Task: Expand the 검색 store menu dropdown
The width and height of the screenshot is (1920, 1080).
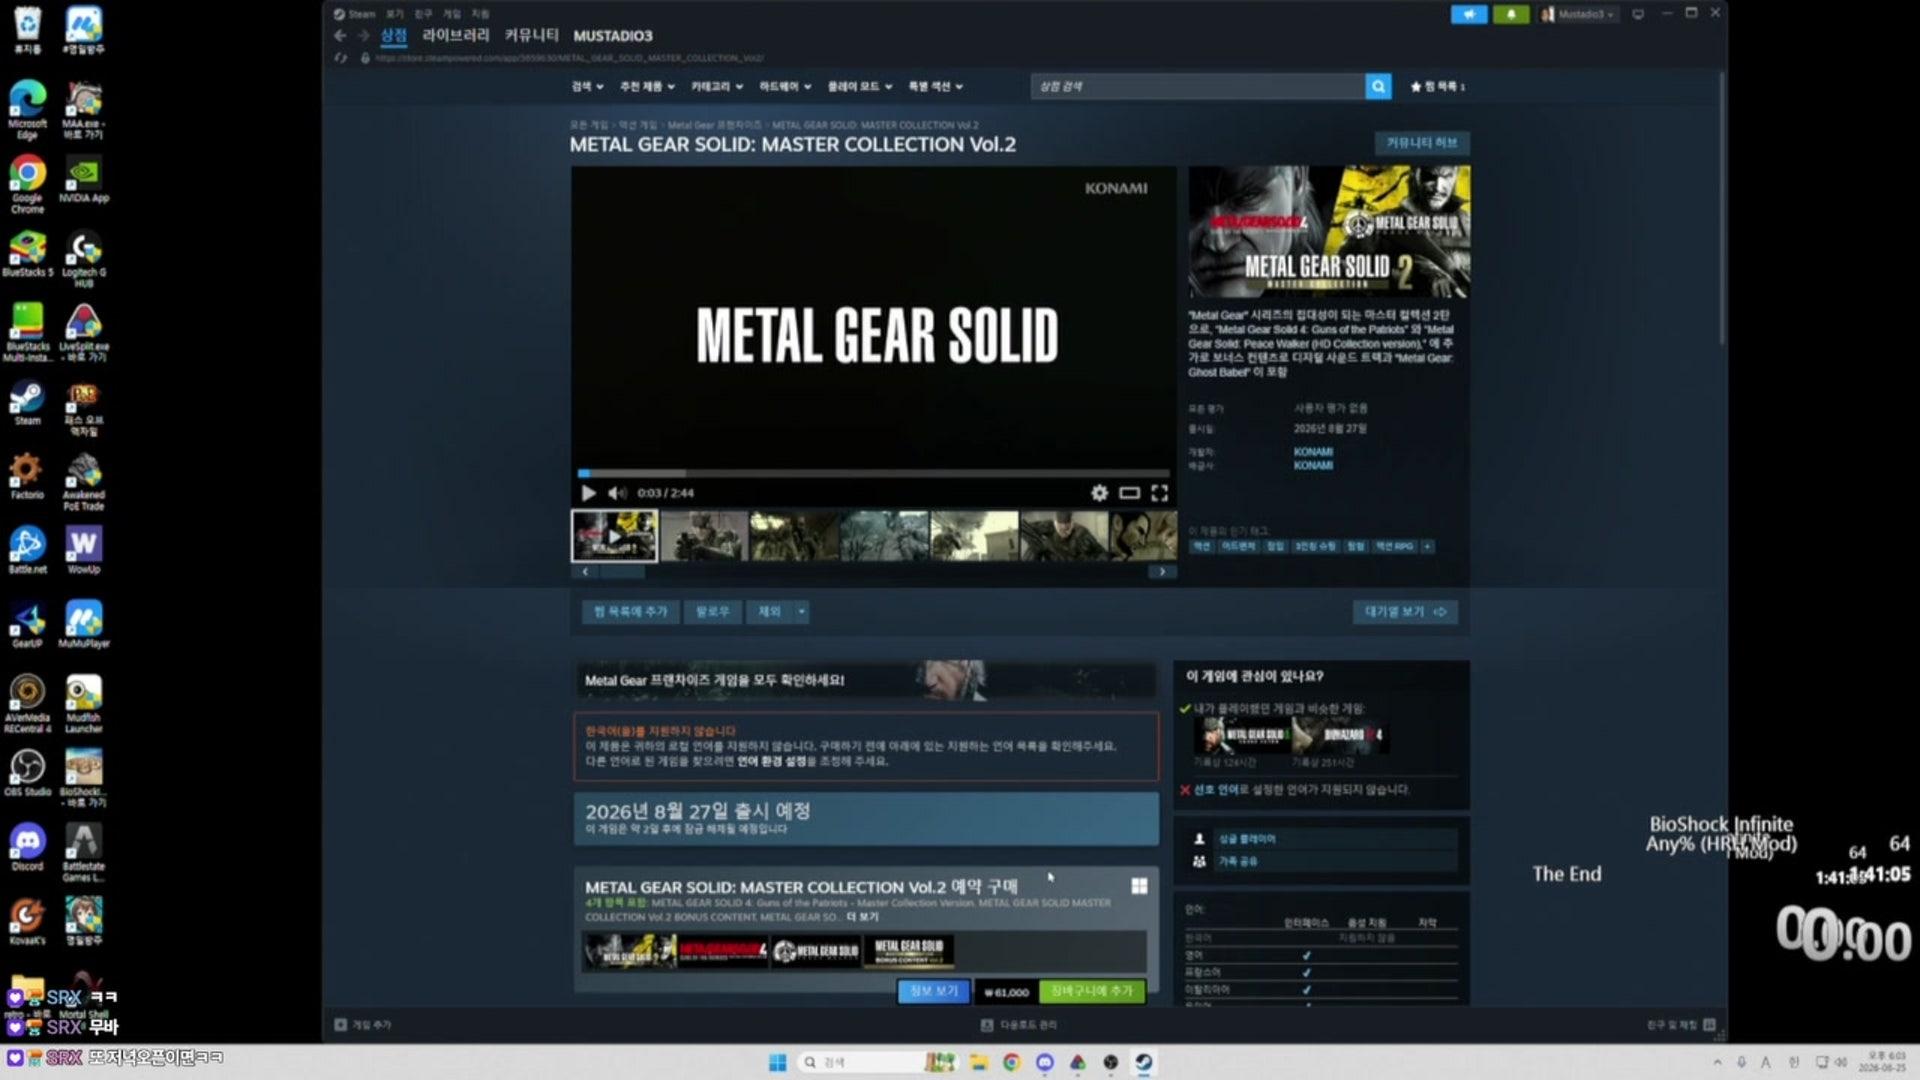Action: pos(587,87)
